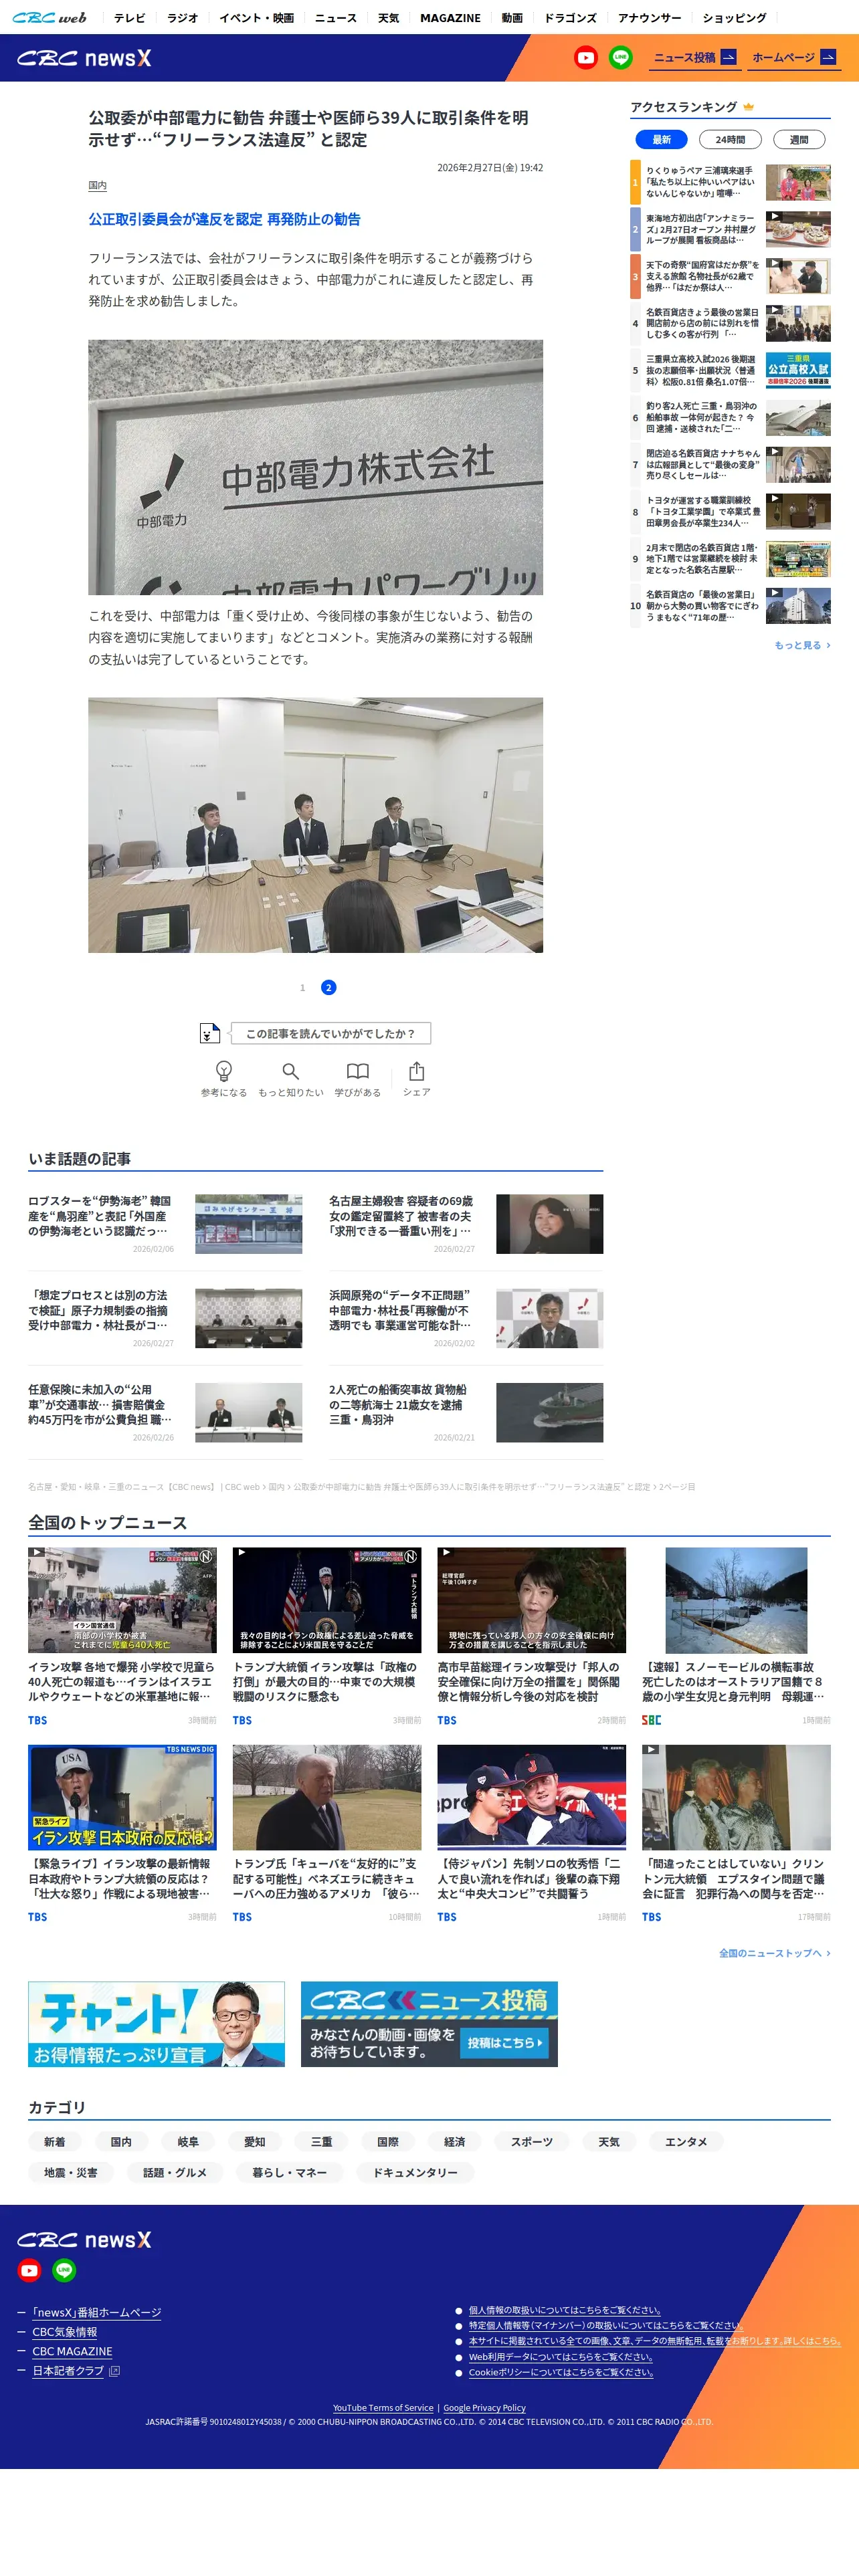
Task: Open the ロブスターを伊勢海老 trending article
Action: pyautogui.click(x=165, y=1223)
